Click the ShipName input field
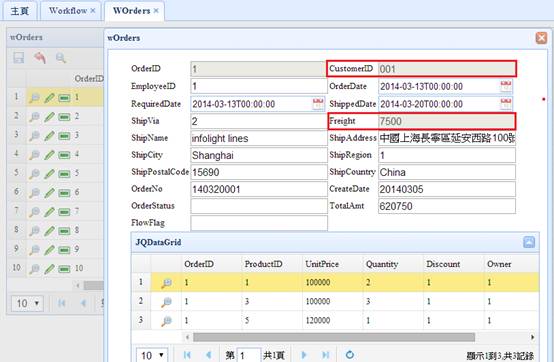This screenshot has width=554, height=362. point(259,138)
